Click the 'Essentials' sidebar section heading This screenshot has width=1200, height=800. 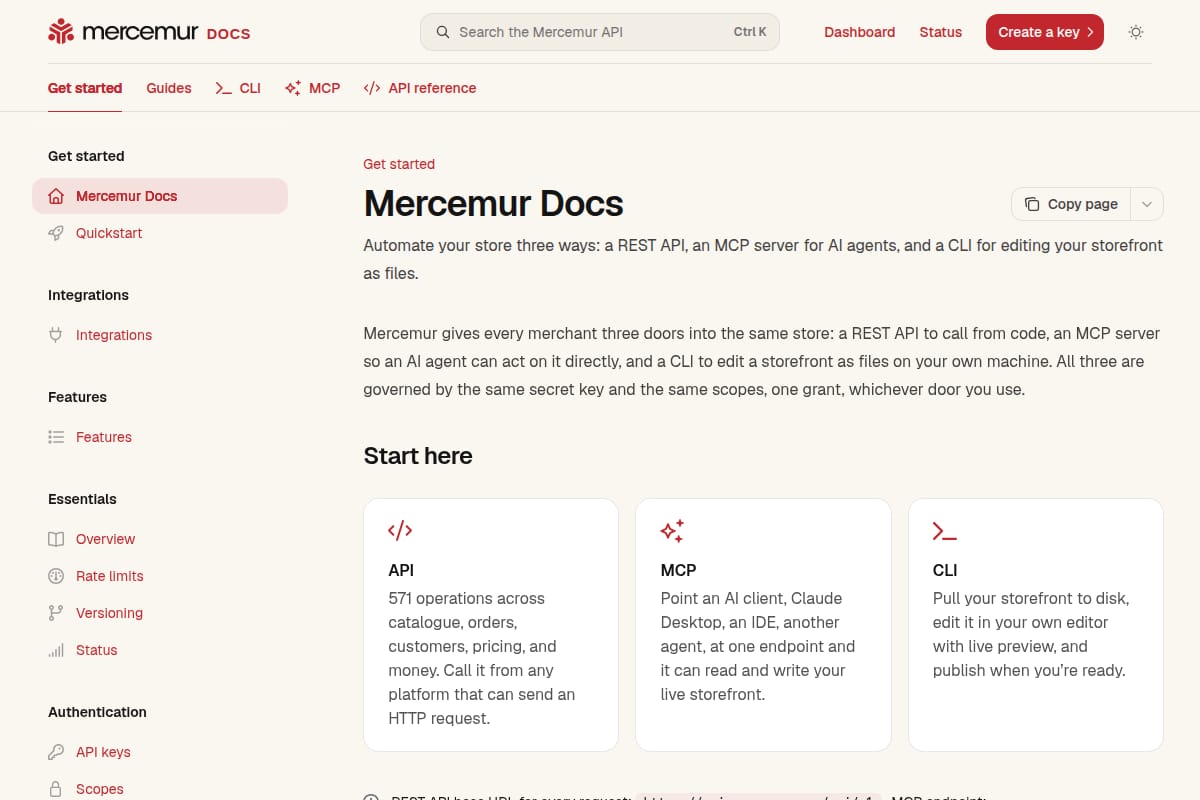tap(82, 499)
